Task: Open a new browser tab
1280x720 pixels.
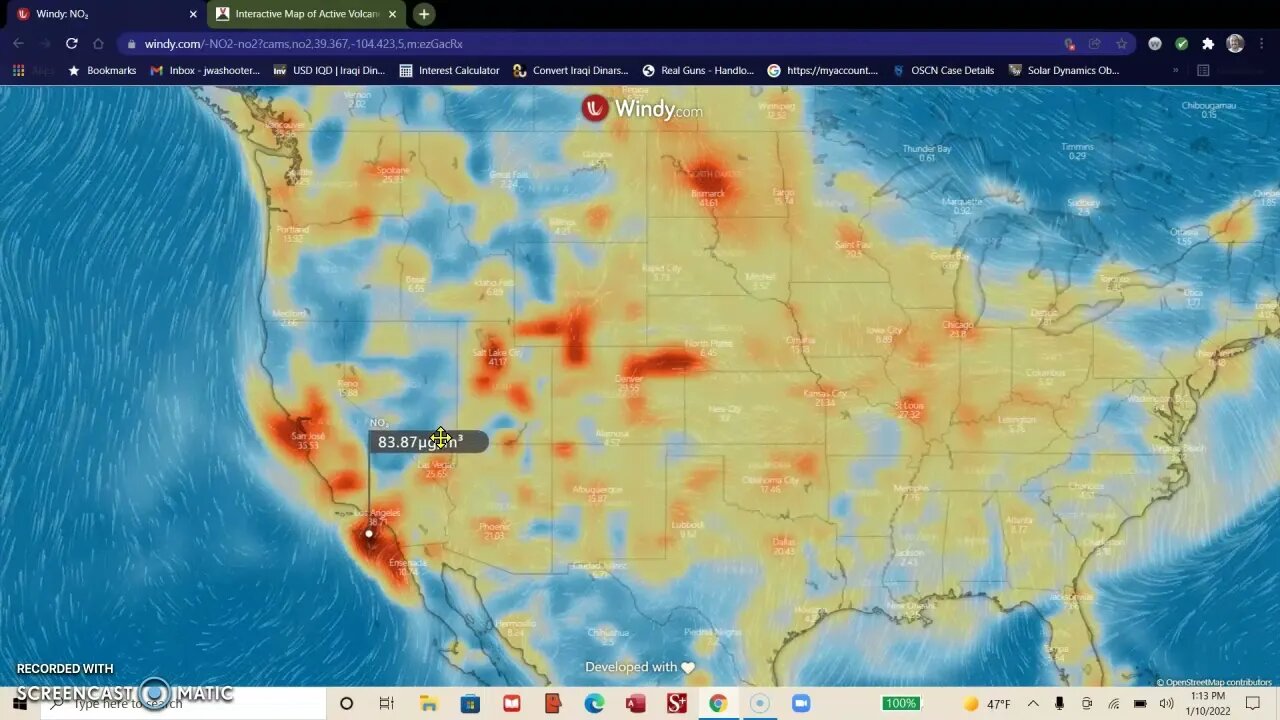Action: [424, 14]
